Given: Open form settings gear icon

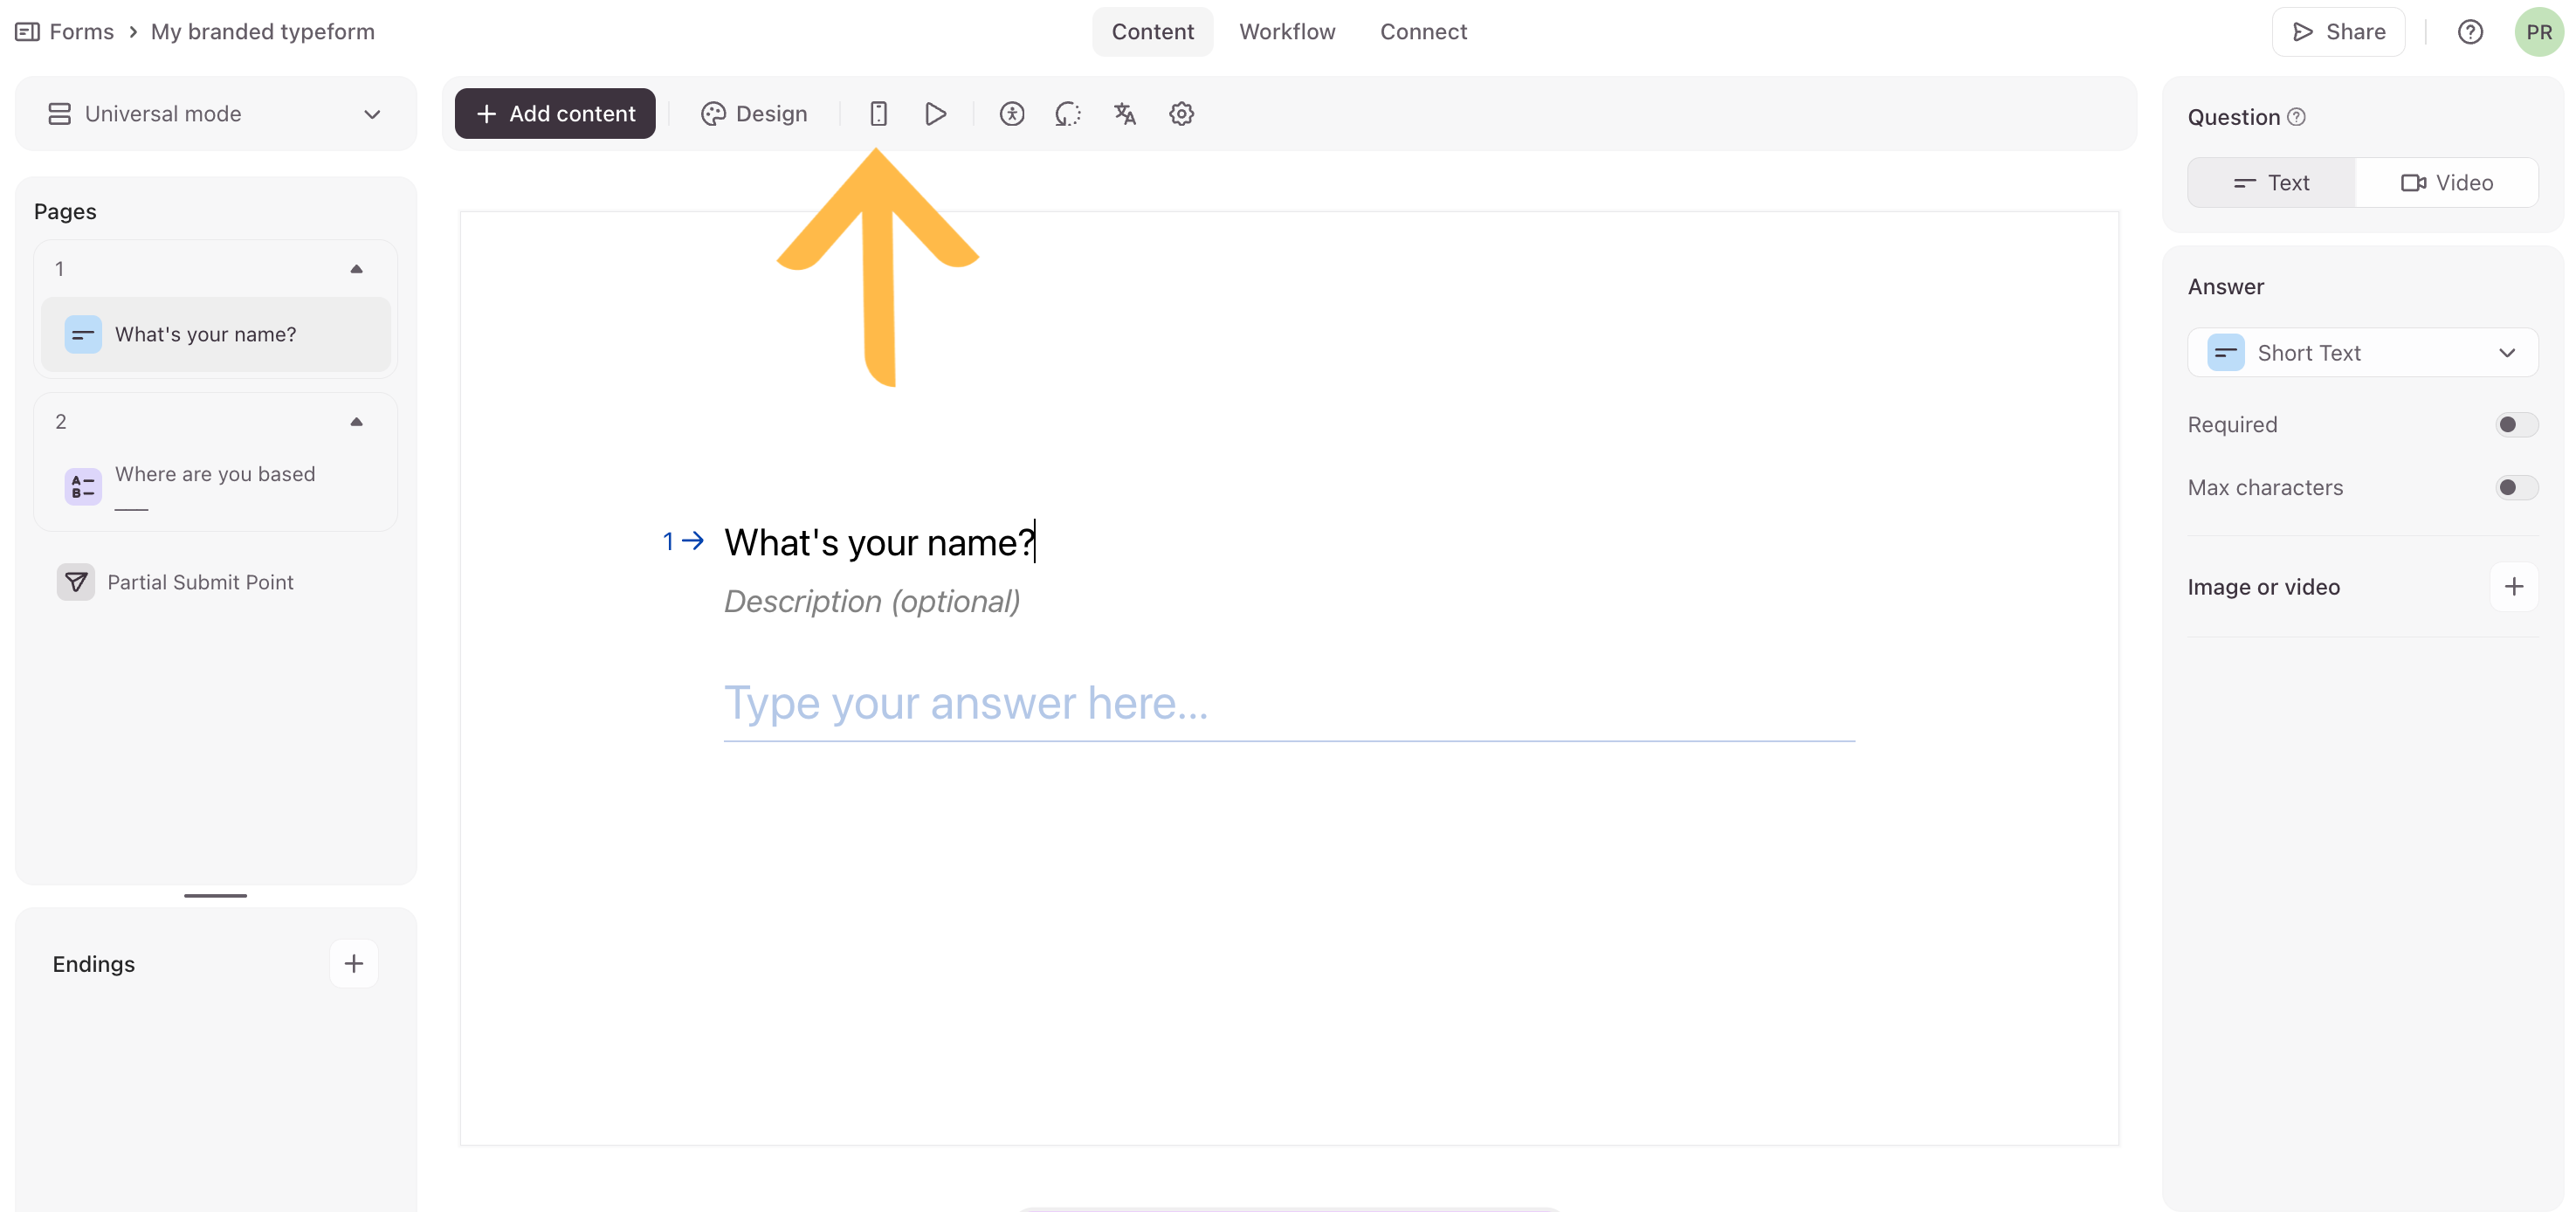Looking at the screenshot, I should click(x=1181, y=114).
